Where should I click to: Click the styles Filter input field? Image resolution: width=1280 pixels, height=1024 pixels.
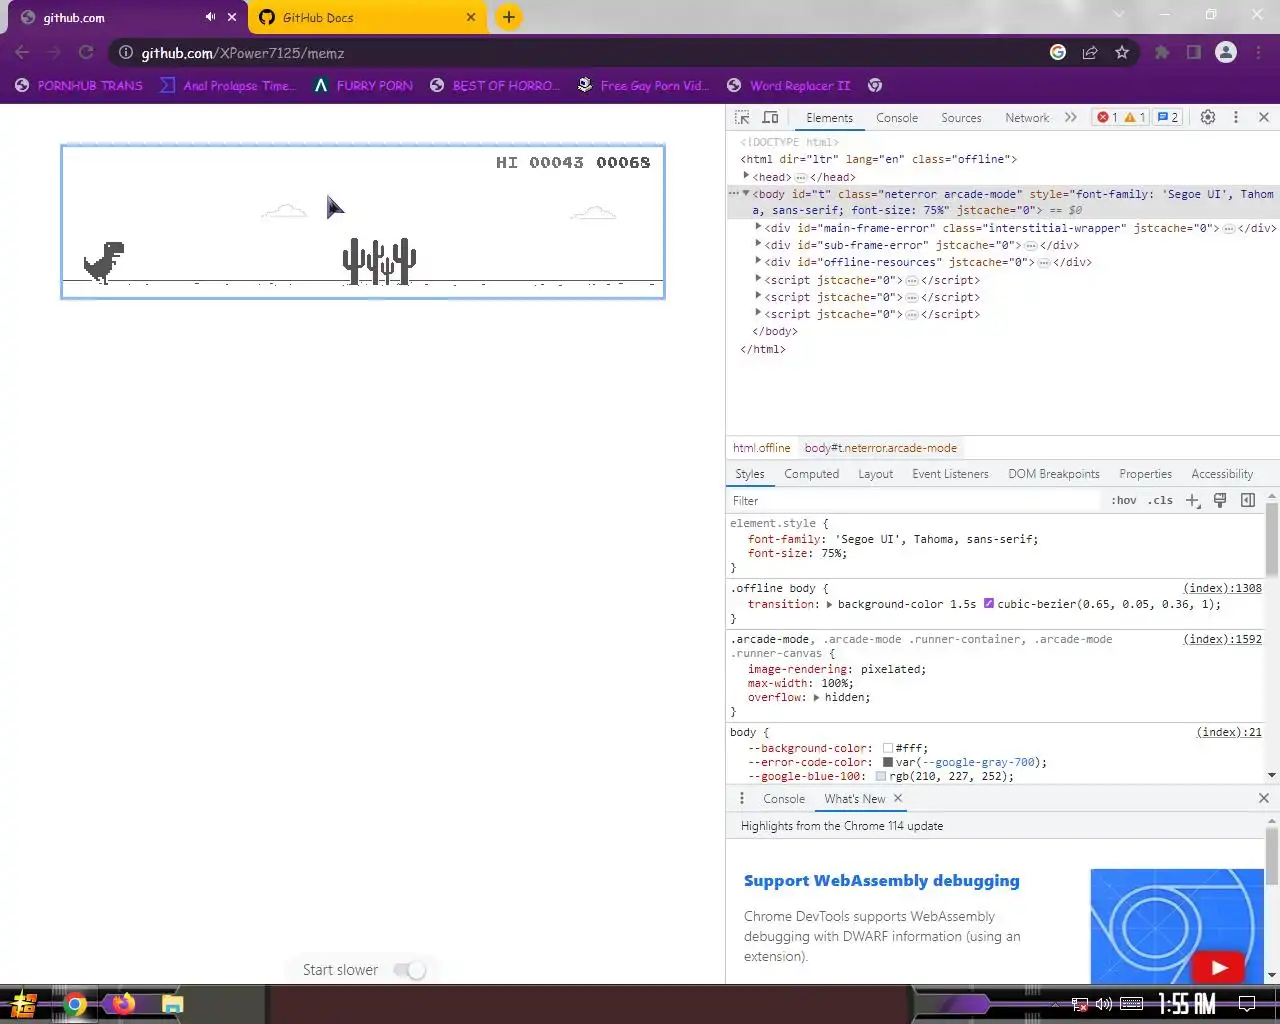[x=915, y=500]
